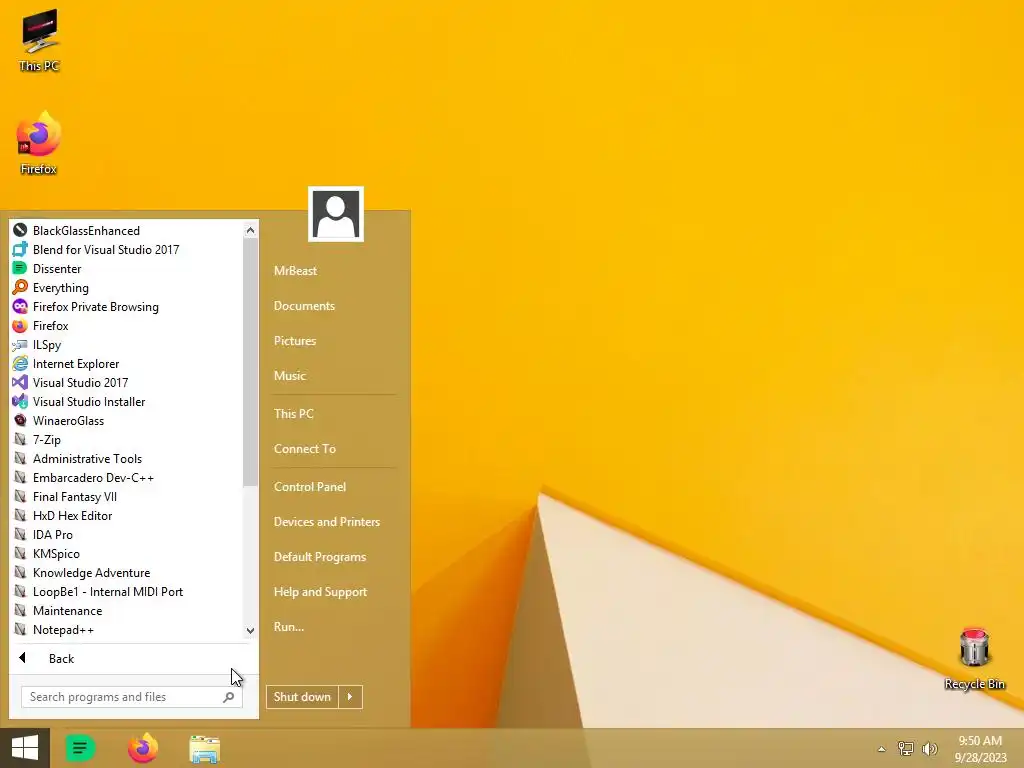
Task: Select the Recycle Bin on desktop
Action: point(974,658)
